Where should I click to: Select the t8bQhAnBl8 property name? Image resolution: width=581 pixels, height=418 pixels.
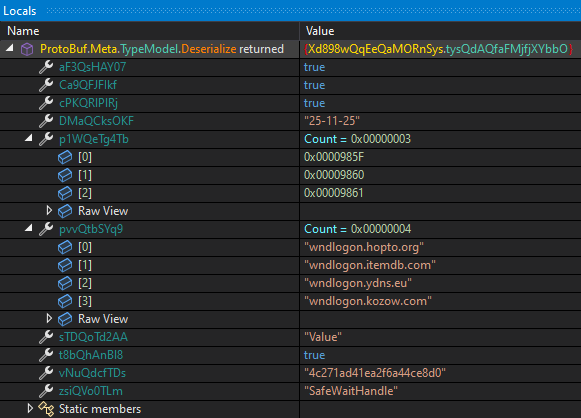point(91,355)
